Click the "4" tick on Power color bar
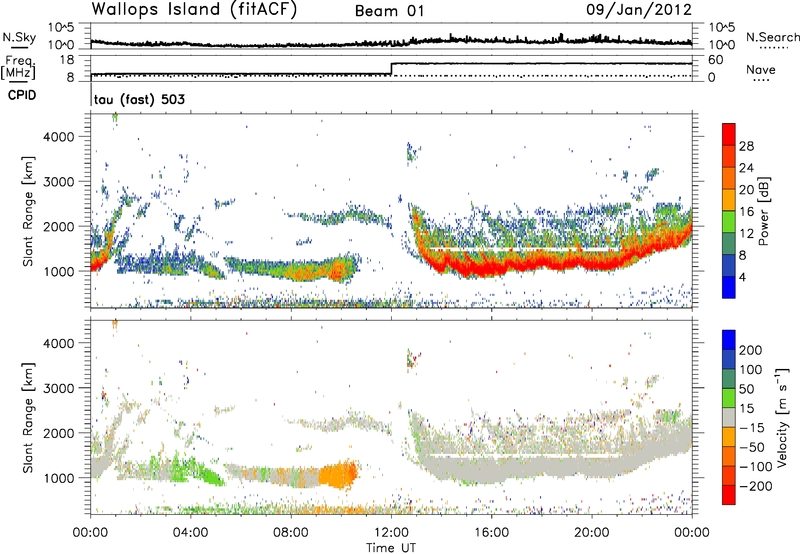 pyautogui.click(x=742, y=277)
